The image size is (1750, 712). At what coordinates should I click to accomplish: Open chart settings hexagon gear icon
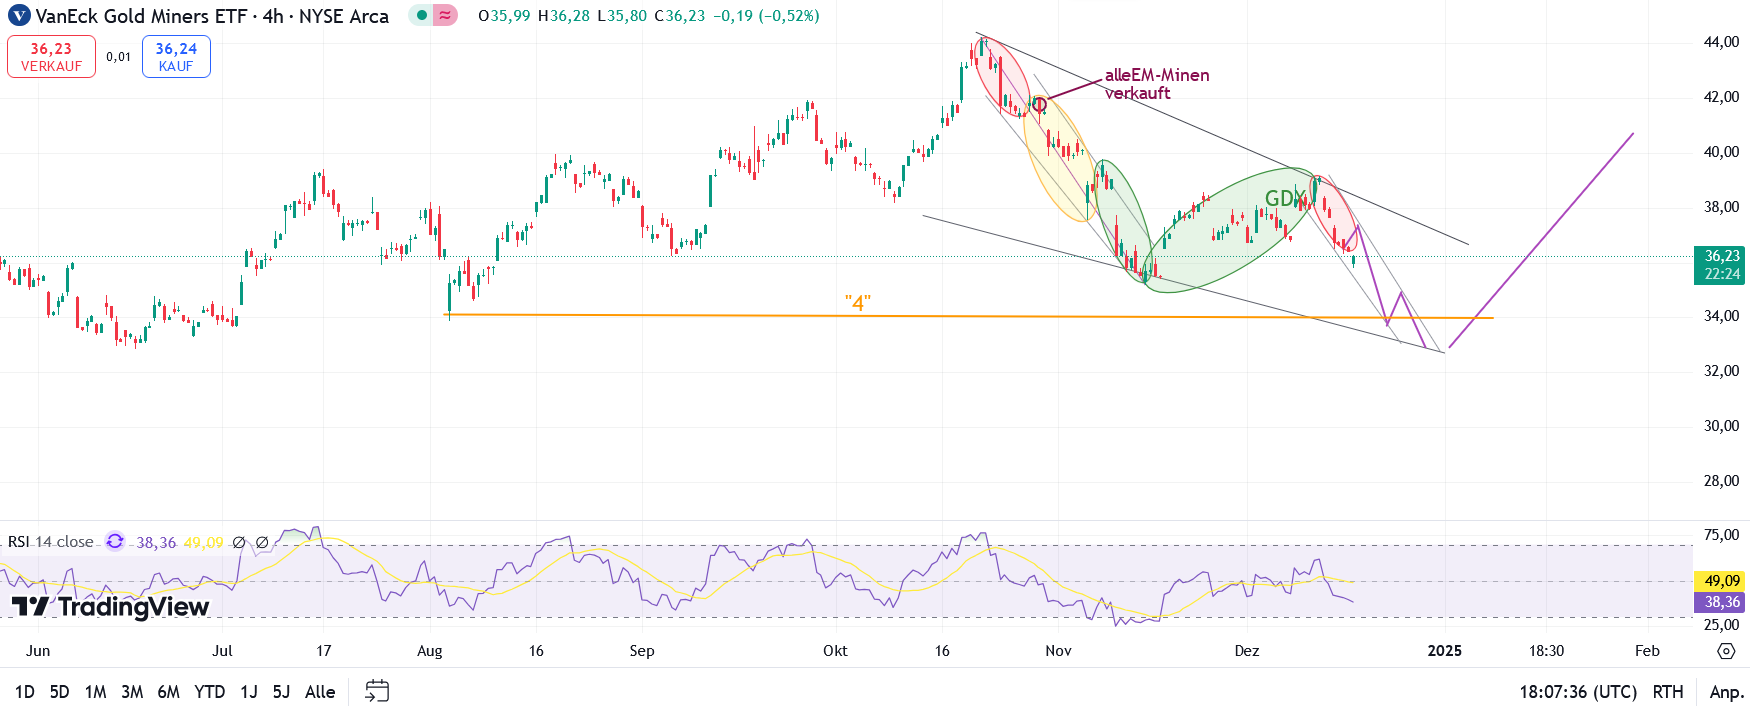pos(1726,651)
